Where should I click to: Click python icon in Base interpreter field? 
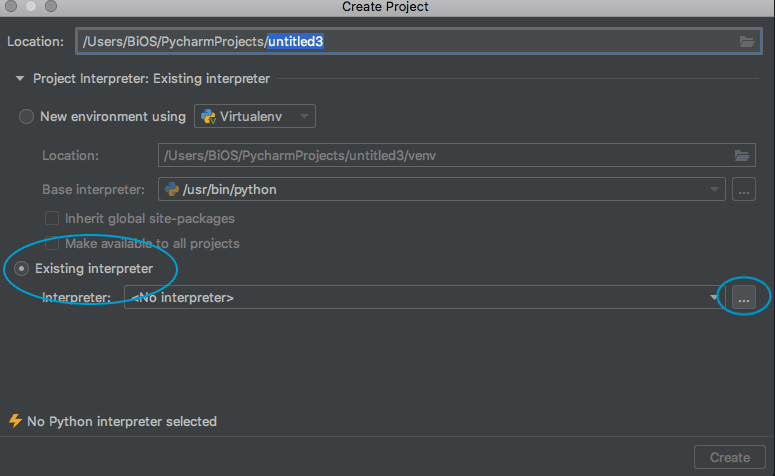(x=172, y=189)
